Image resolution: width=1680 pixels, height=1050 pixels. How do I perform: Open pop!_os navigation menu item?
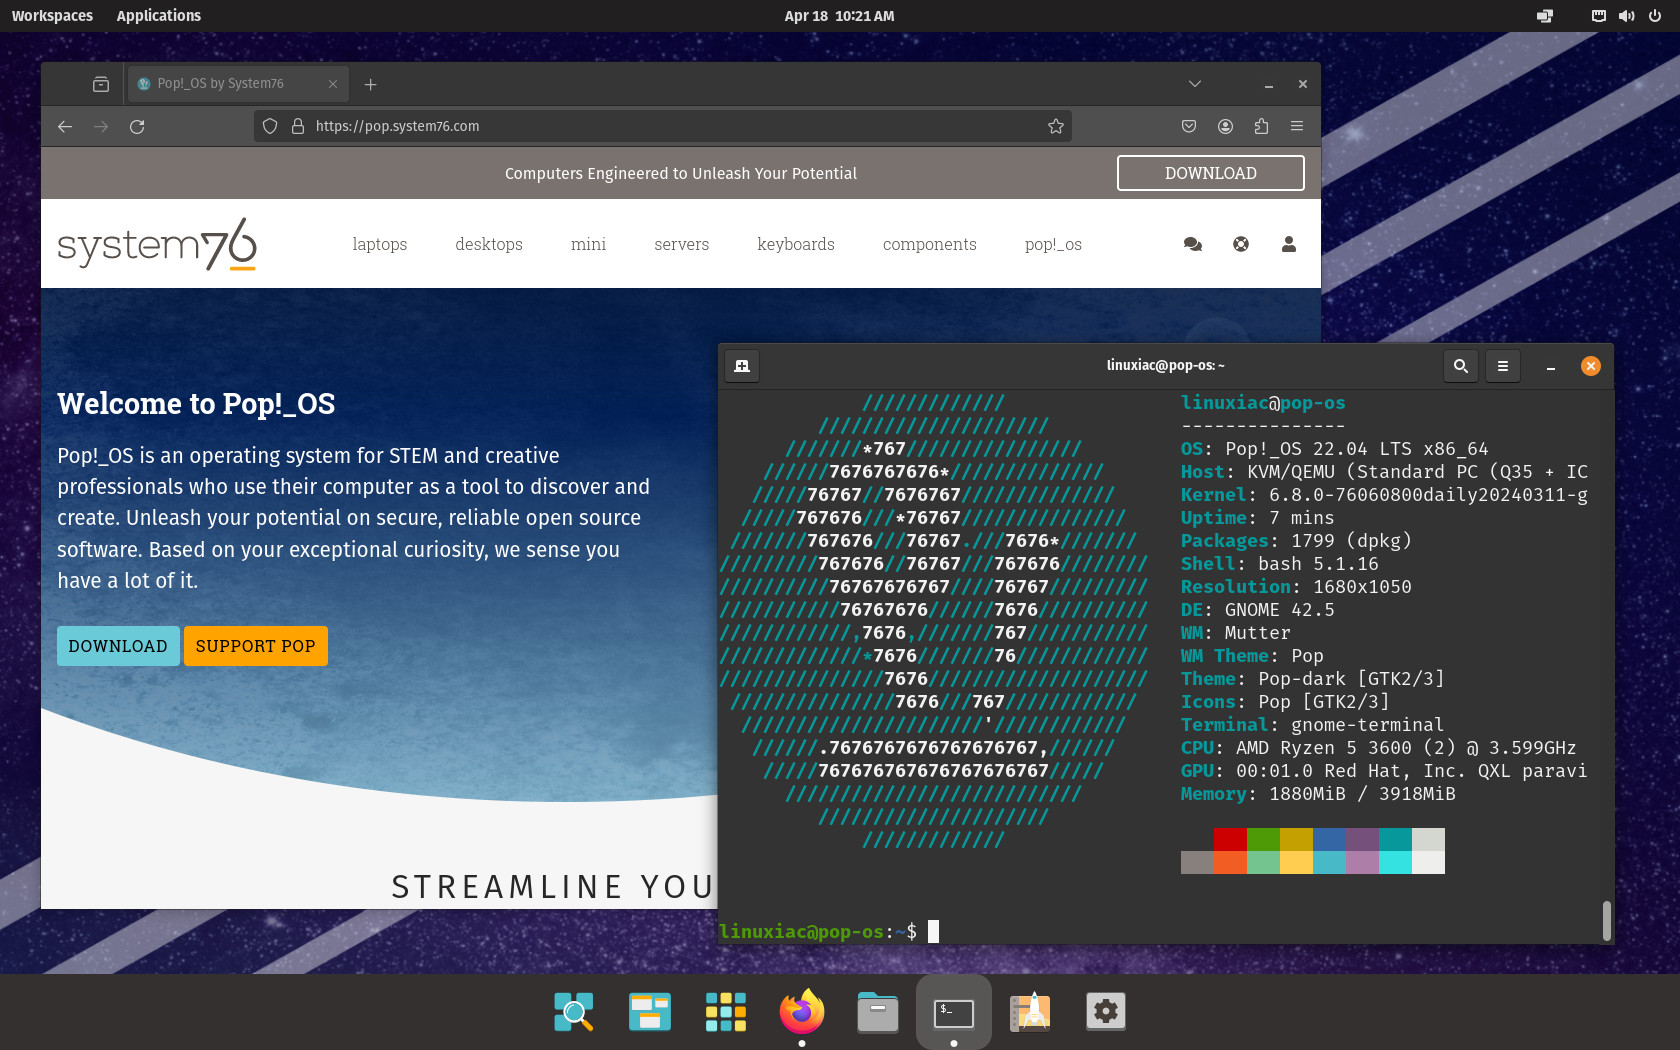point(1053,244)
